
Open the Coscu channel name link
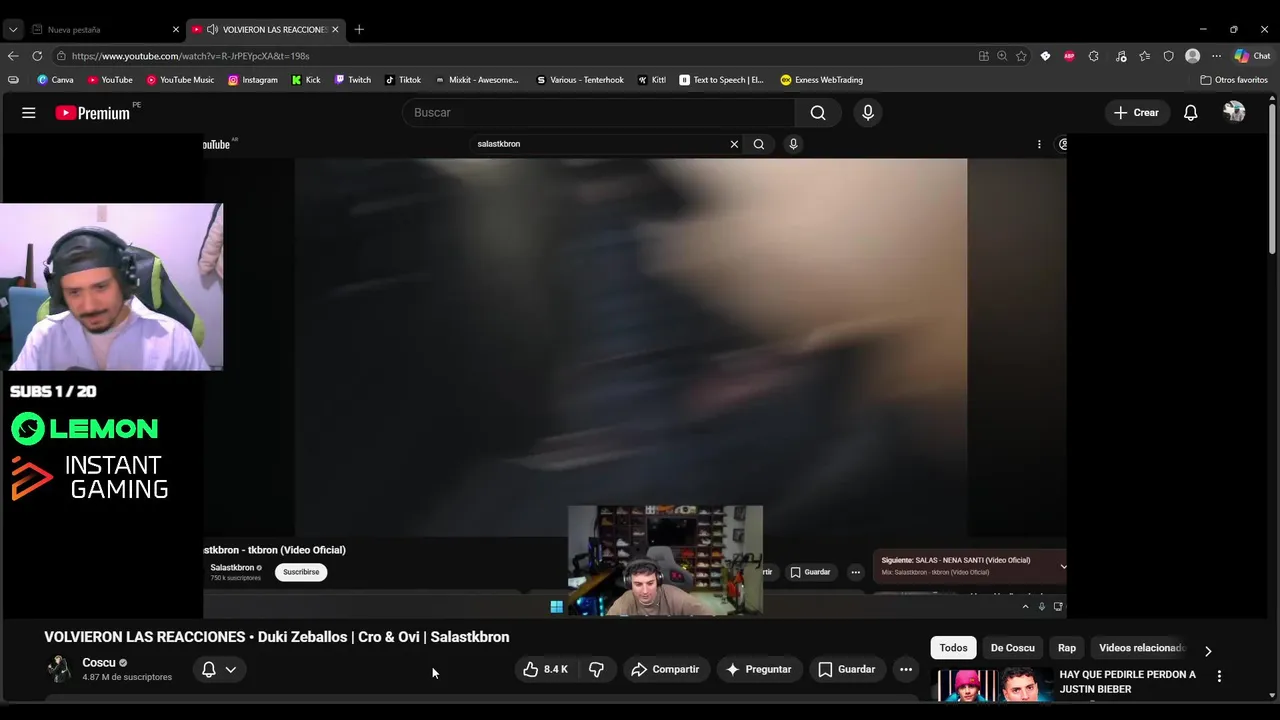point(98,663)
